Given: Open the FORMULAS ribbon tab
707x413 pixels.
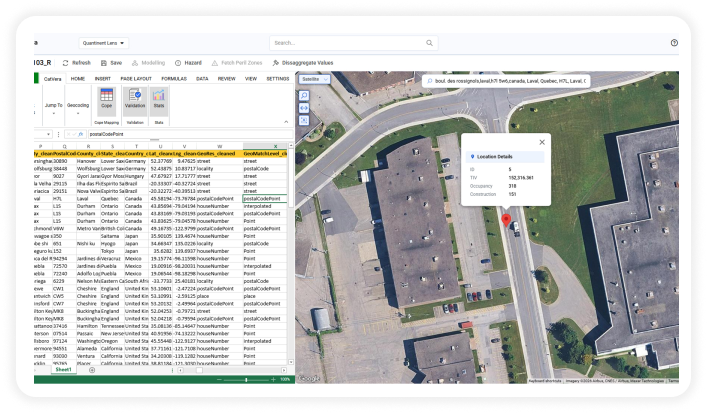Looking at the screenshot, I should tap(174, 79).
